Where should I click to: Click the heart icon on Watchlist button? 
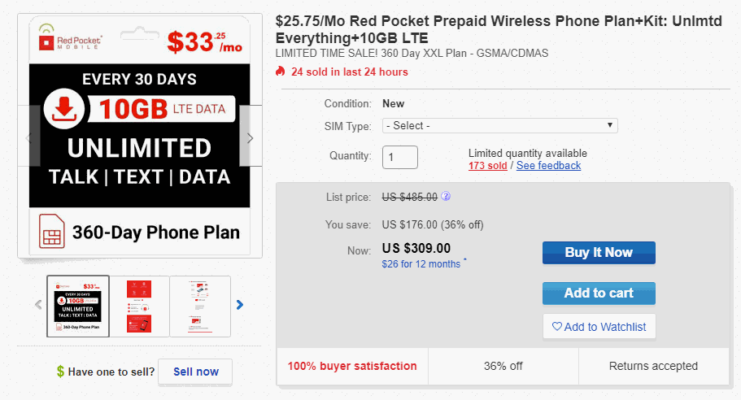tap(557, 326)
